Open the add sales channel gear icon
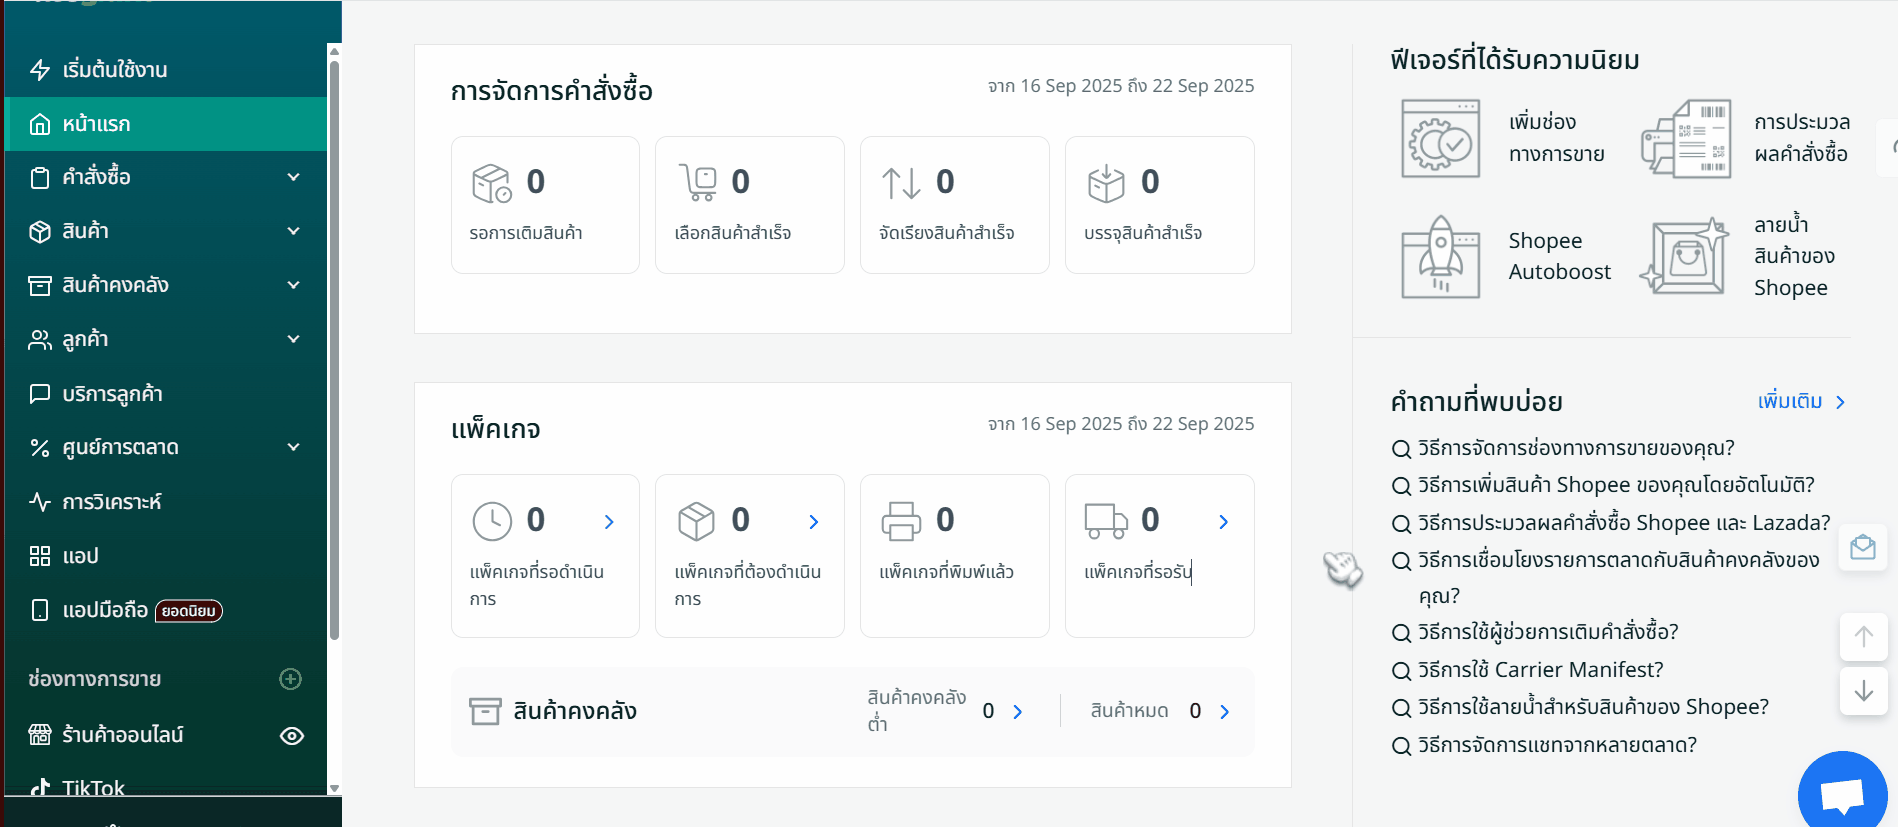1898x827 pixels. pos(1440,139)
